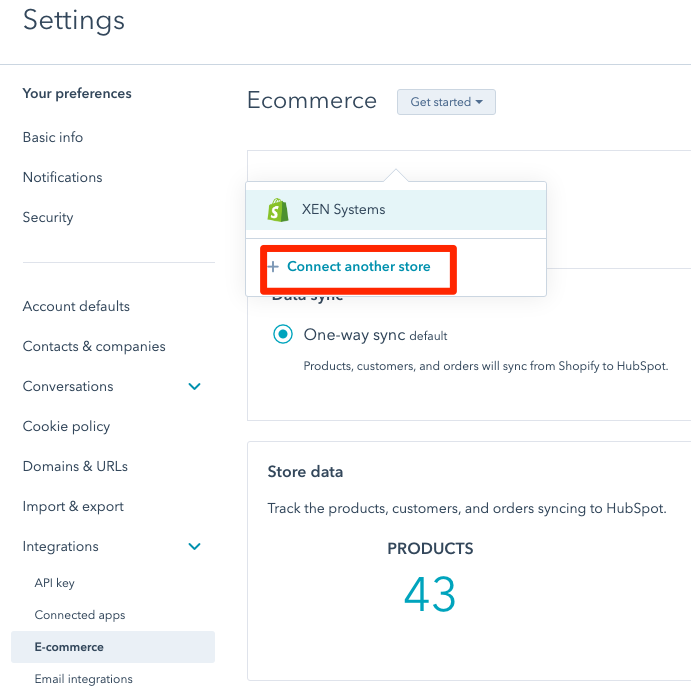Open API key under Integrations
The width and height of the screenshot is (691, 695).
(55, 583)
